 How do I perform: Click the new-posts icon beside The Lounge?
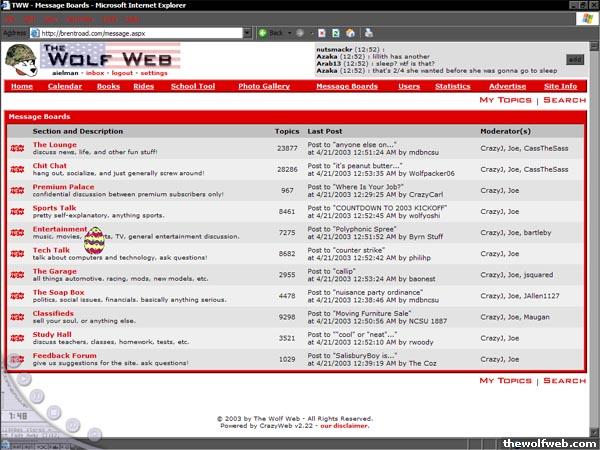[x=17, y=149]
